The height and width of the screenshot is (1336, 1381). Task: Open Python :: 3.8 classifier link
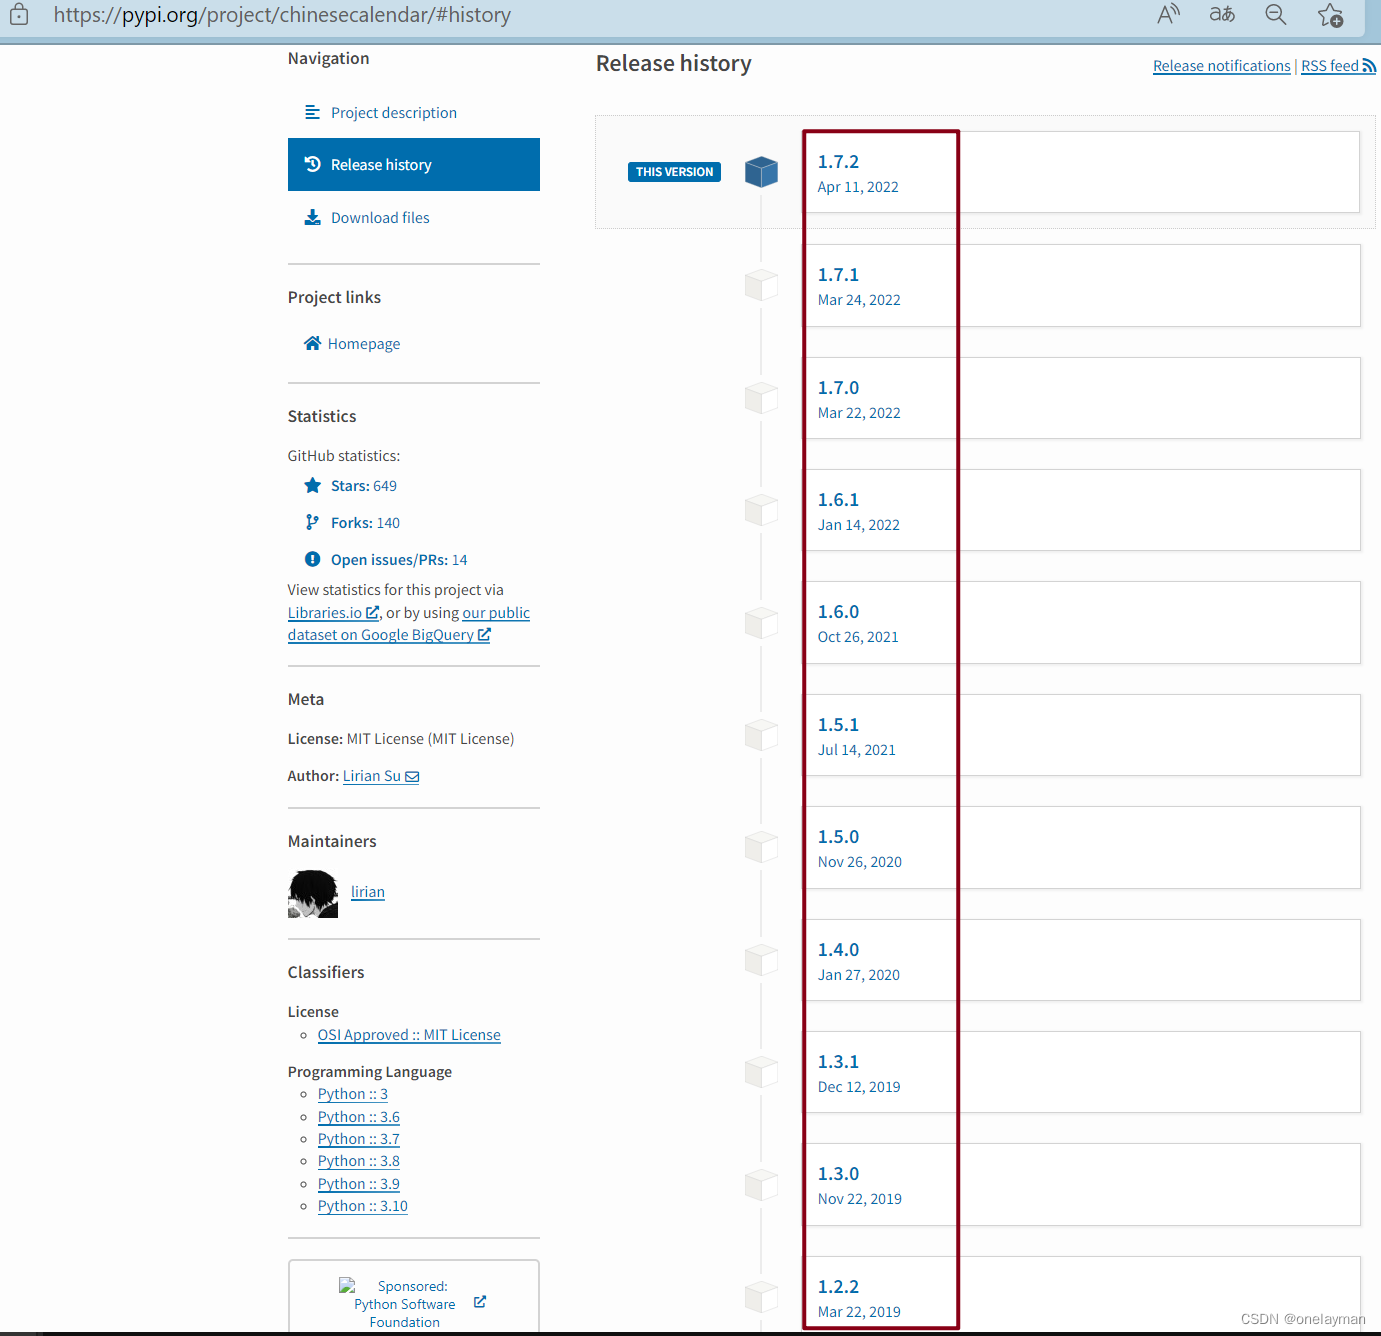359,1161
